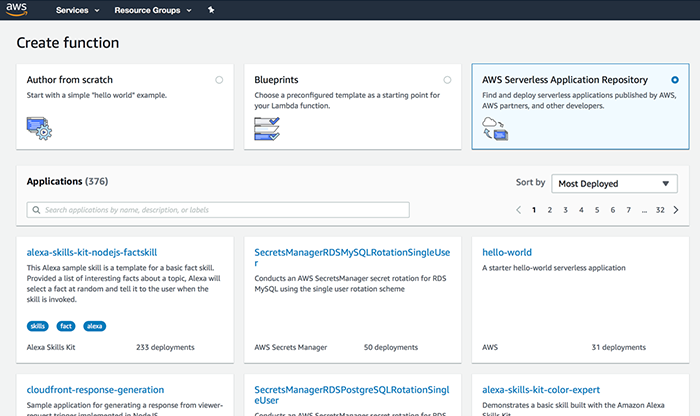700x416 pixels.
Task: Click the Create function page heading
Action: pos(68,43)
